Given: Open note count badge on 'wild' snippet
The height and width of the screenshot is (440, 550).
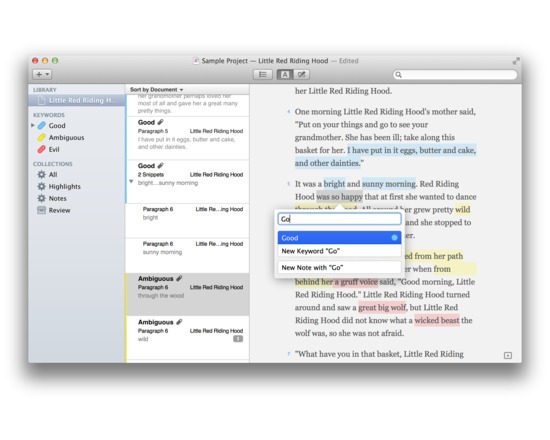Looking at the screenshot, I should click(238, 339).
